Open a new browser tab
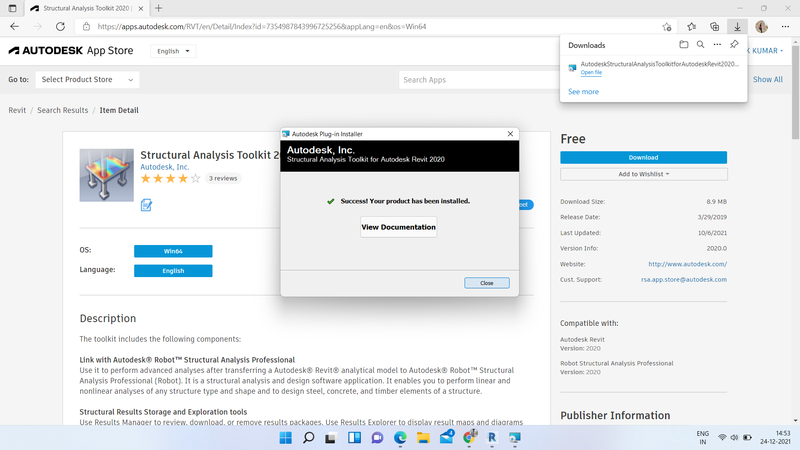 point(159,8)
